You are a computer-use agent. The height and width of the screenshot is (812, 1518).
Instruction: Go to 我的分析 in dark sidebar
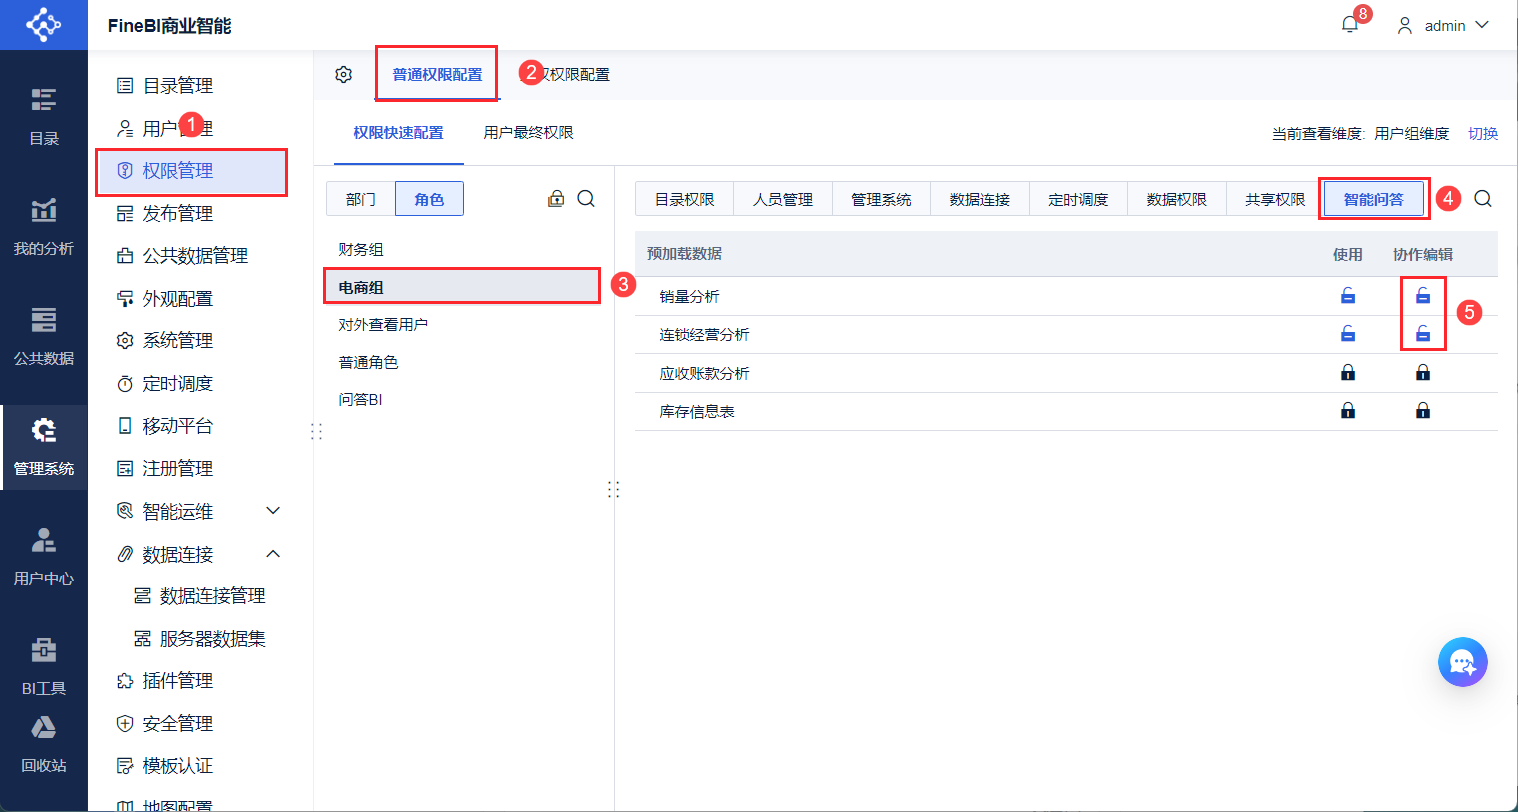coord(43,226)
